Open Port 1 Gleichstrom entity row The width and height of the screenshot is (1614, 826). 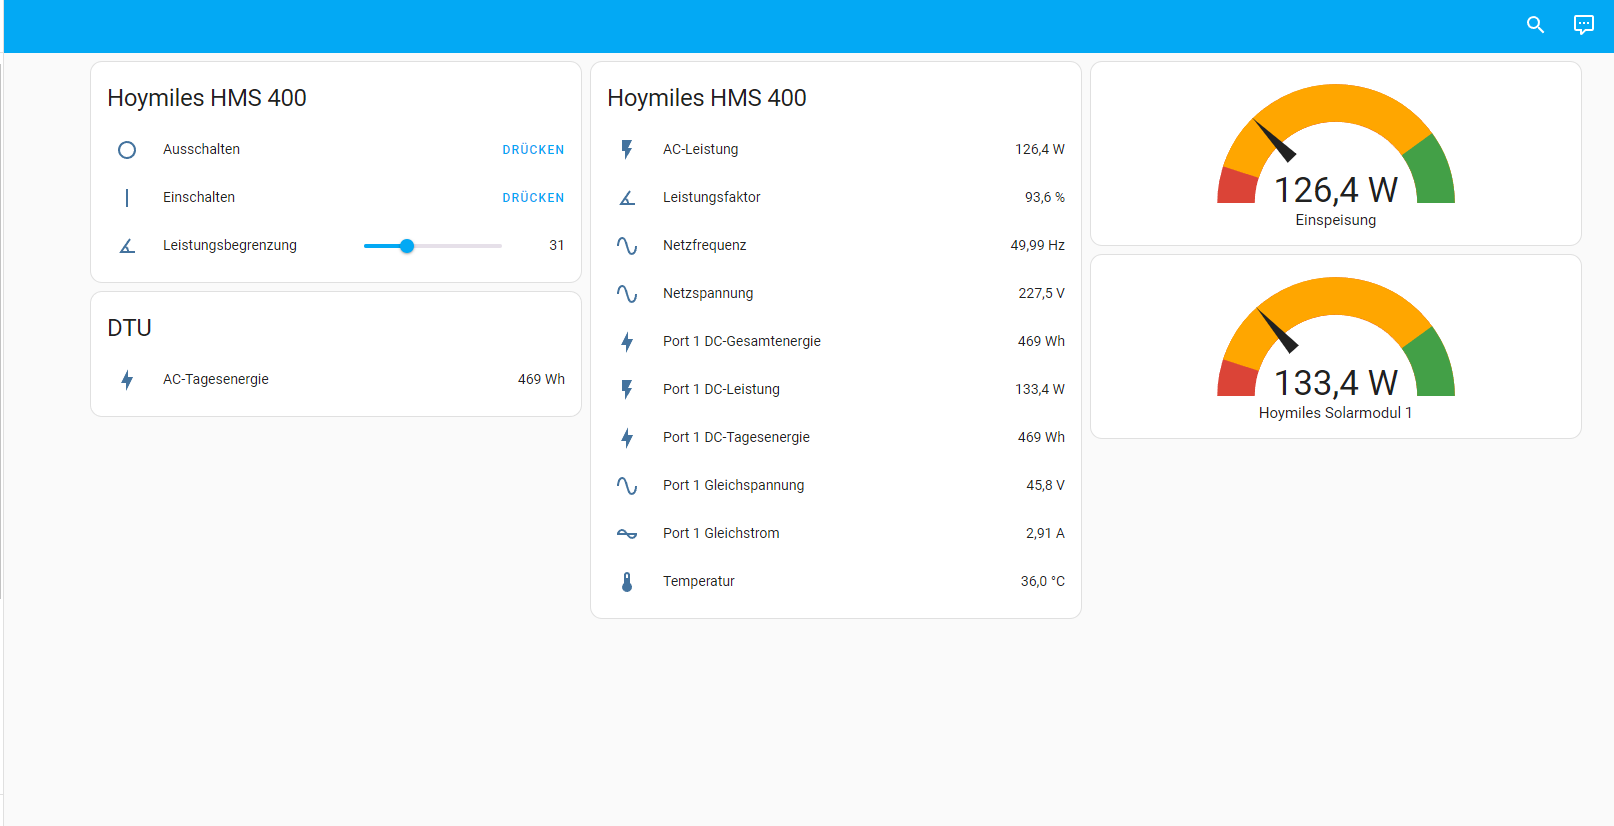click(836, 534)
